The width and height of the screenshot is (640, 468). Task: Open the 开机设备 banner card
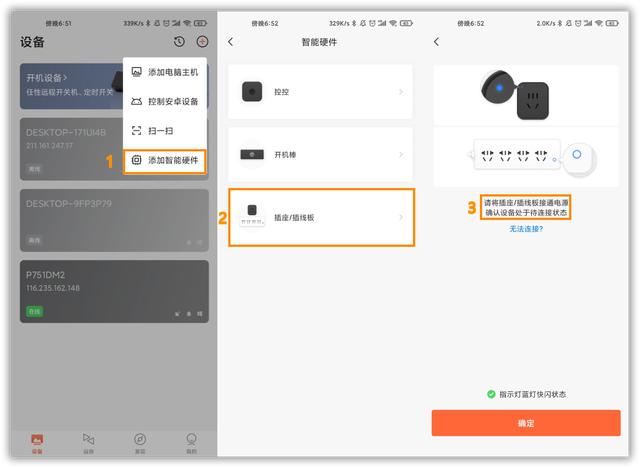[x=71, y=86]
